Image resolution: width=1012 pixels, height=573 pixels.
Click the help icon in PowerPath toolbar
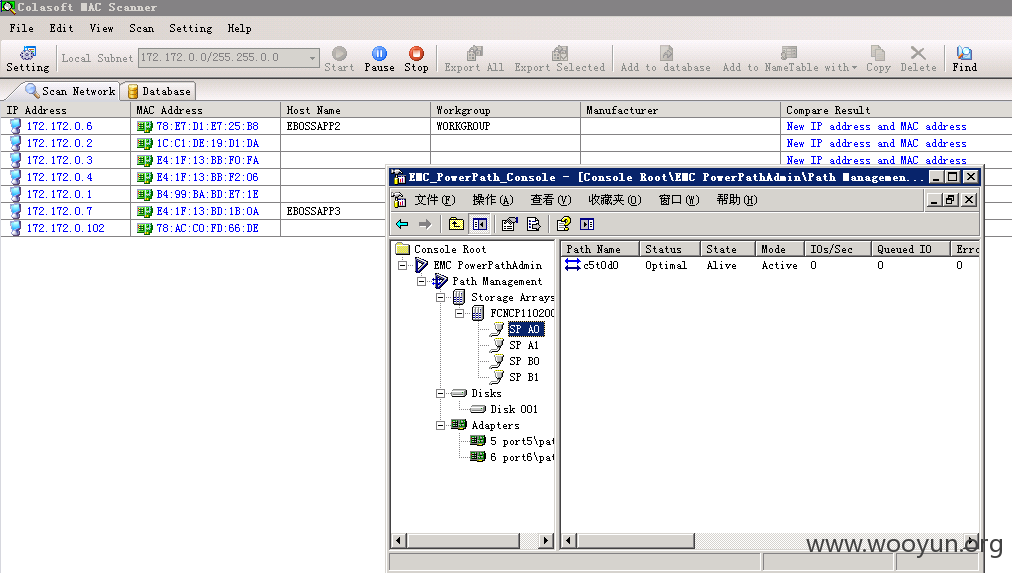click(563, 224)
